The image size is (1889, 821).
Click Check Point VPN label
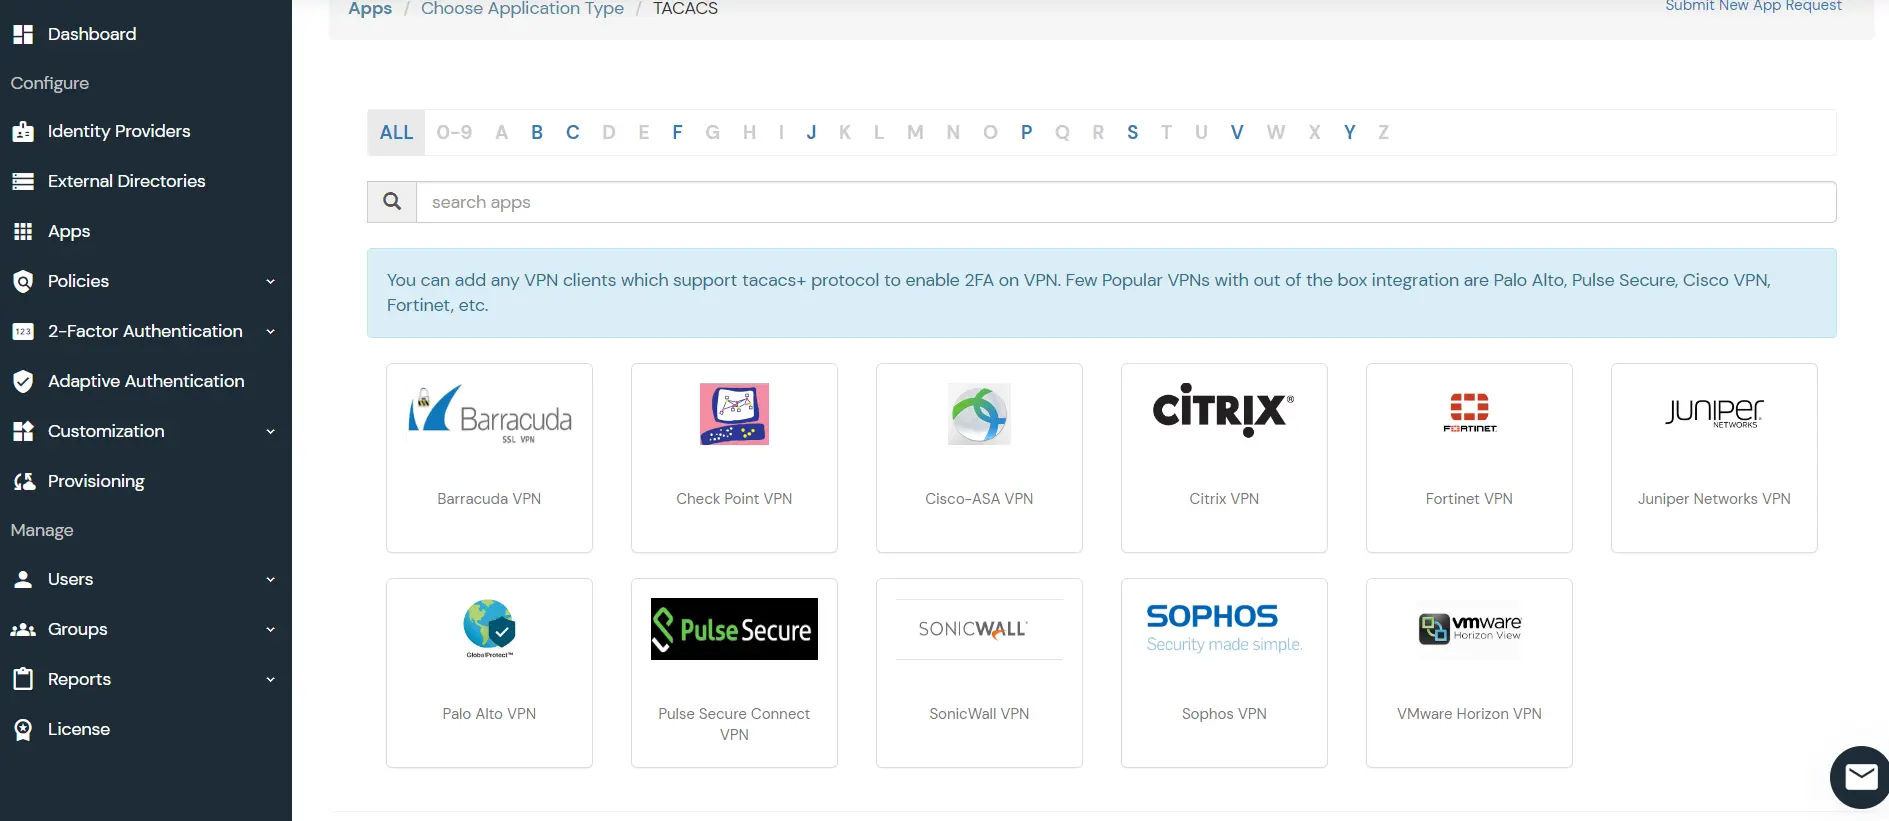point(734,499)
